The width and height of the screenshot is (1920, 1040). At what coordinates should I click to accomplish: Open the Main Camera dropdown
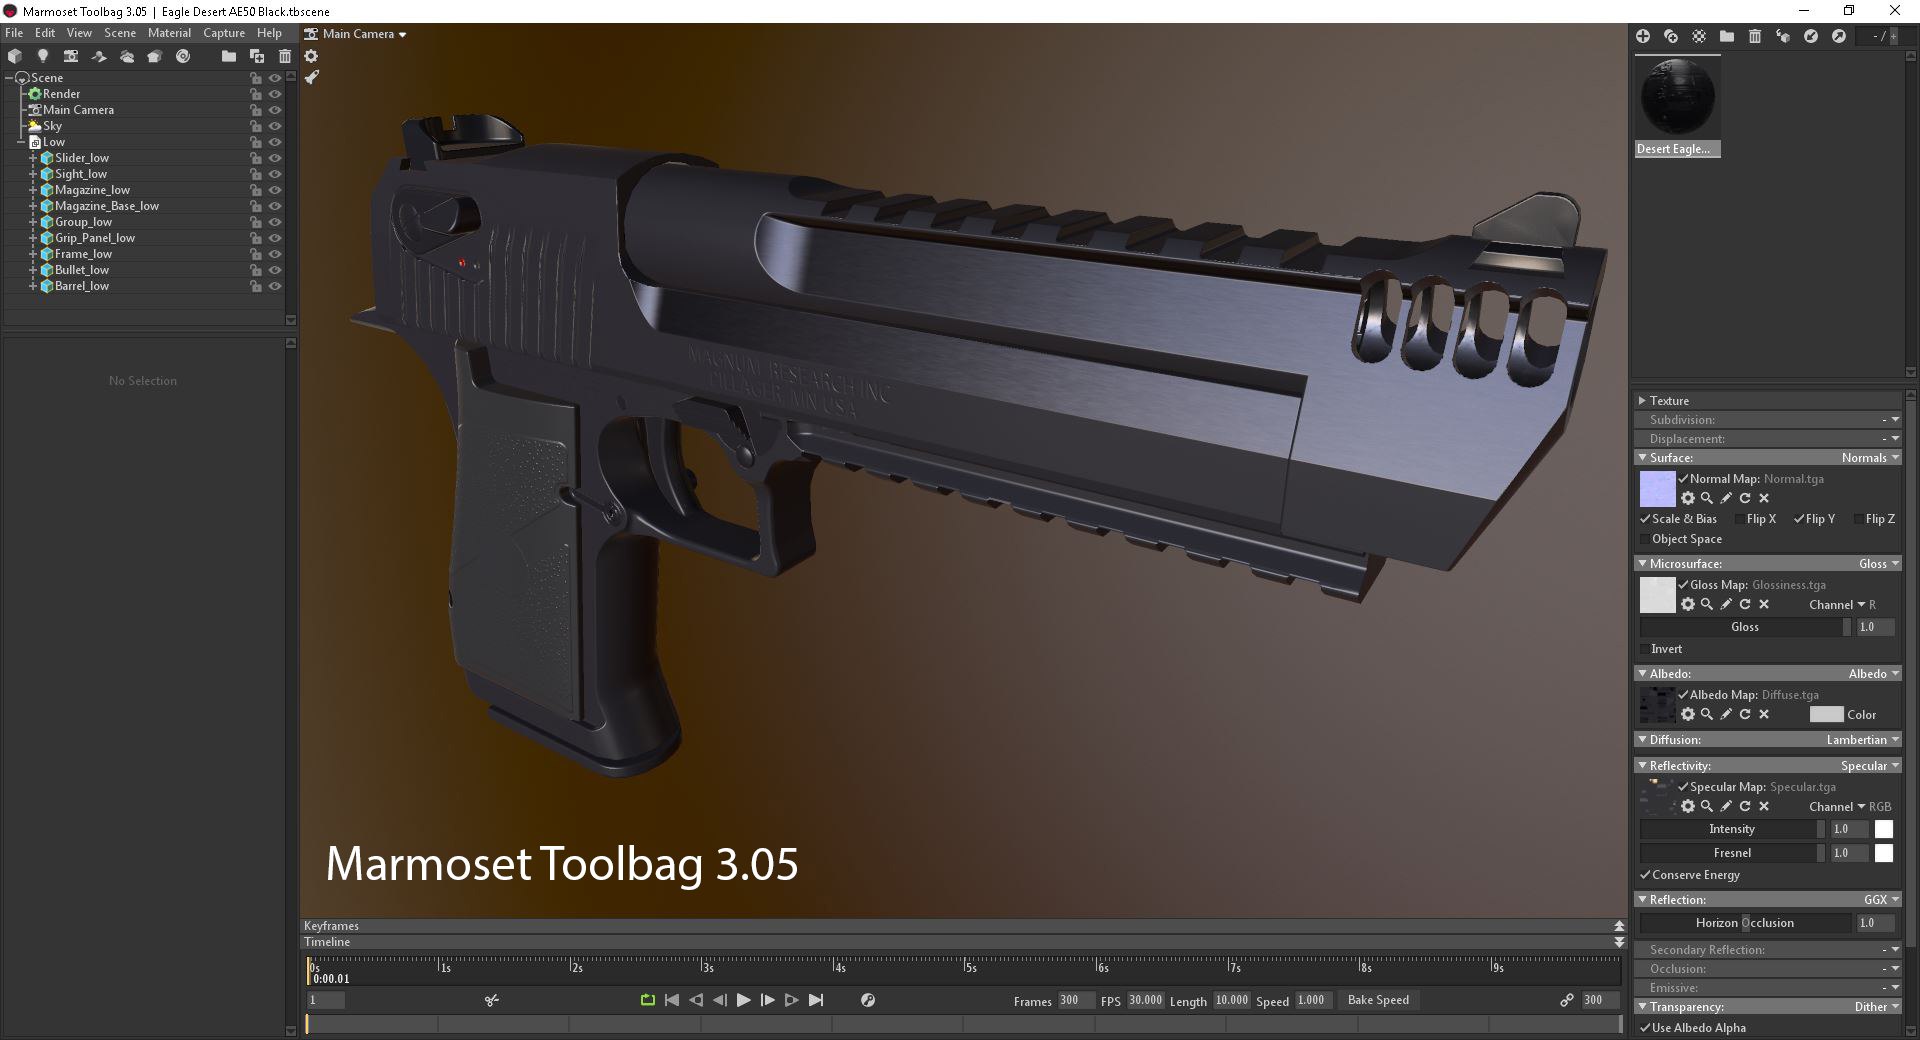[x=356, y=34]
